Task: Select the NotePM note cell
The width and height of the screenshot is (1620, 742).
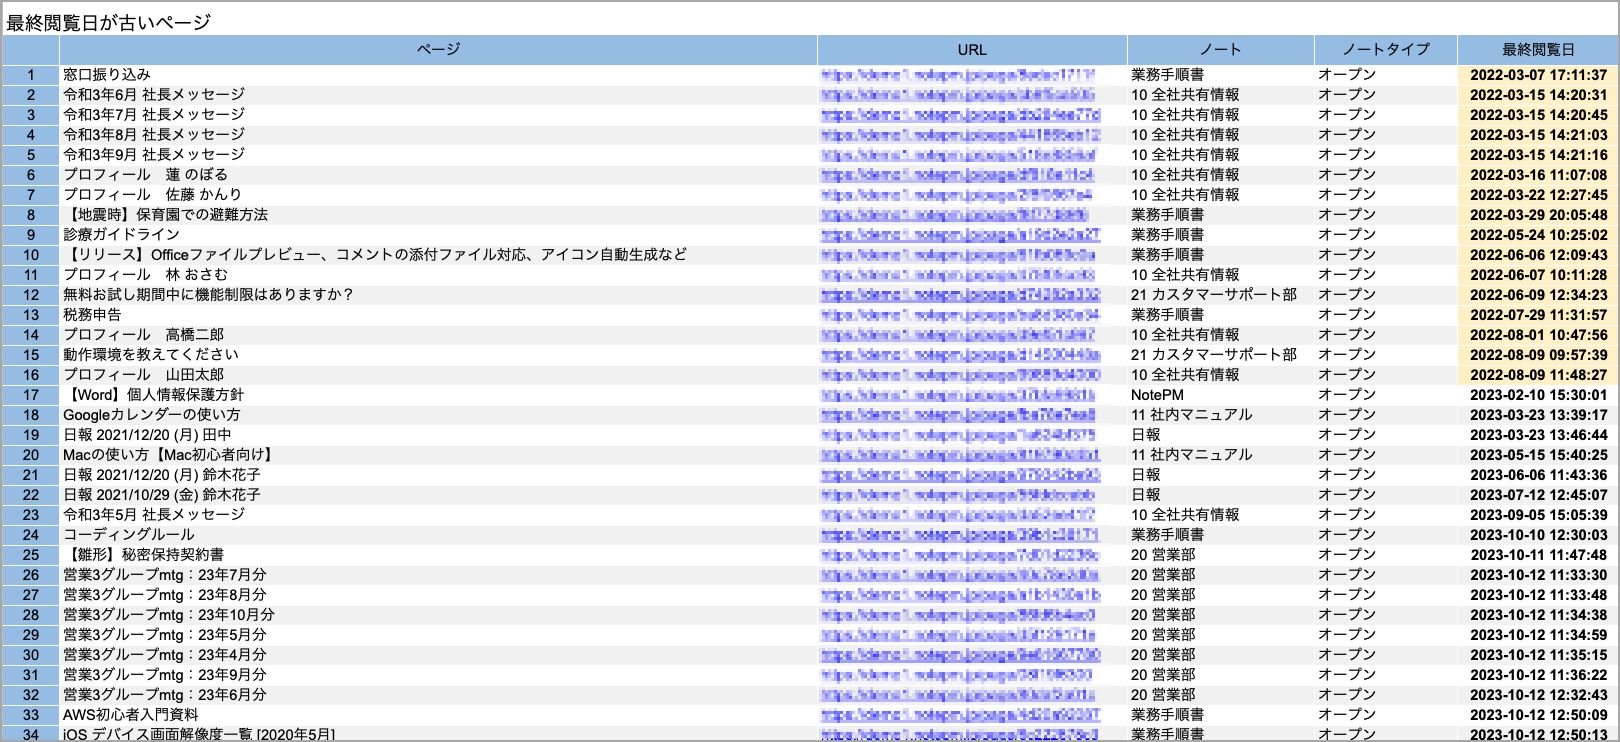Action: pos(1157,395)
